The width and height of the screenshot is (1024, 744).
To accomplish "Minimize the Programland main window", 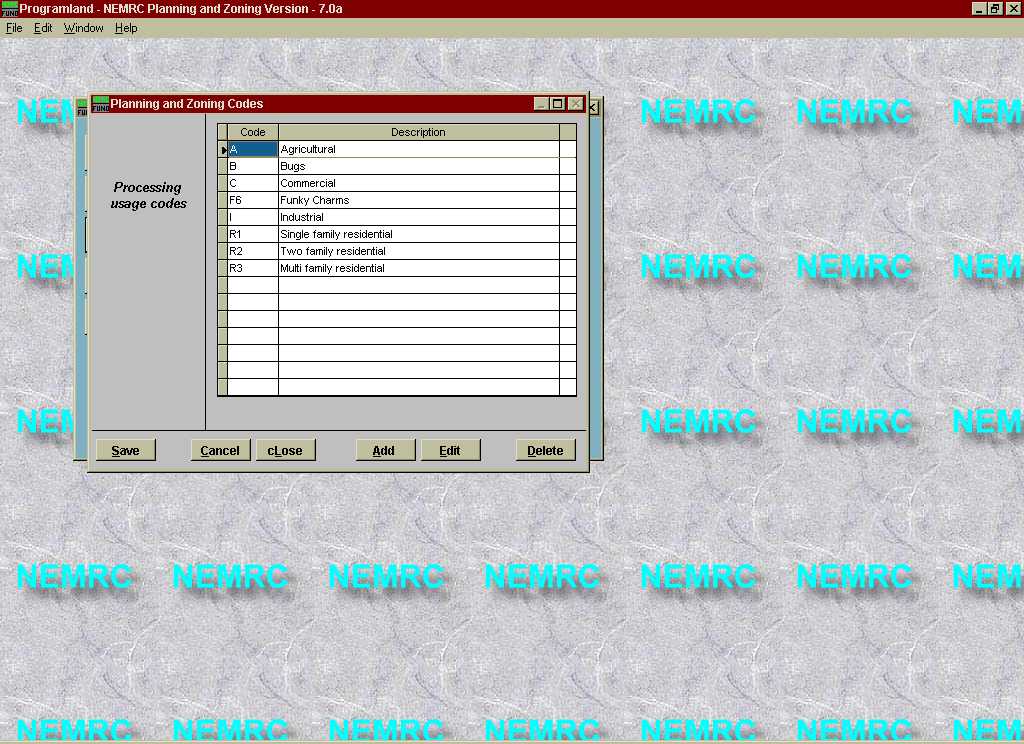I will tap(978, 8).
